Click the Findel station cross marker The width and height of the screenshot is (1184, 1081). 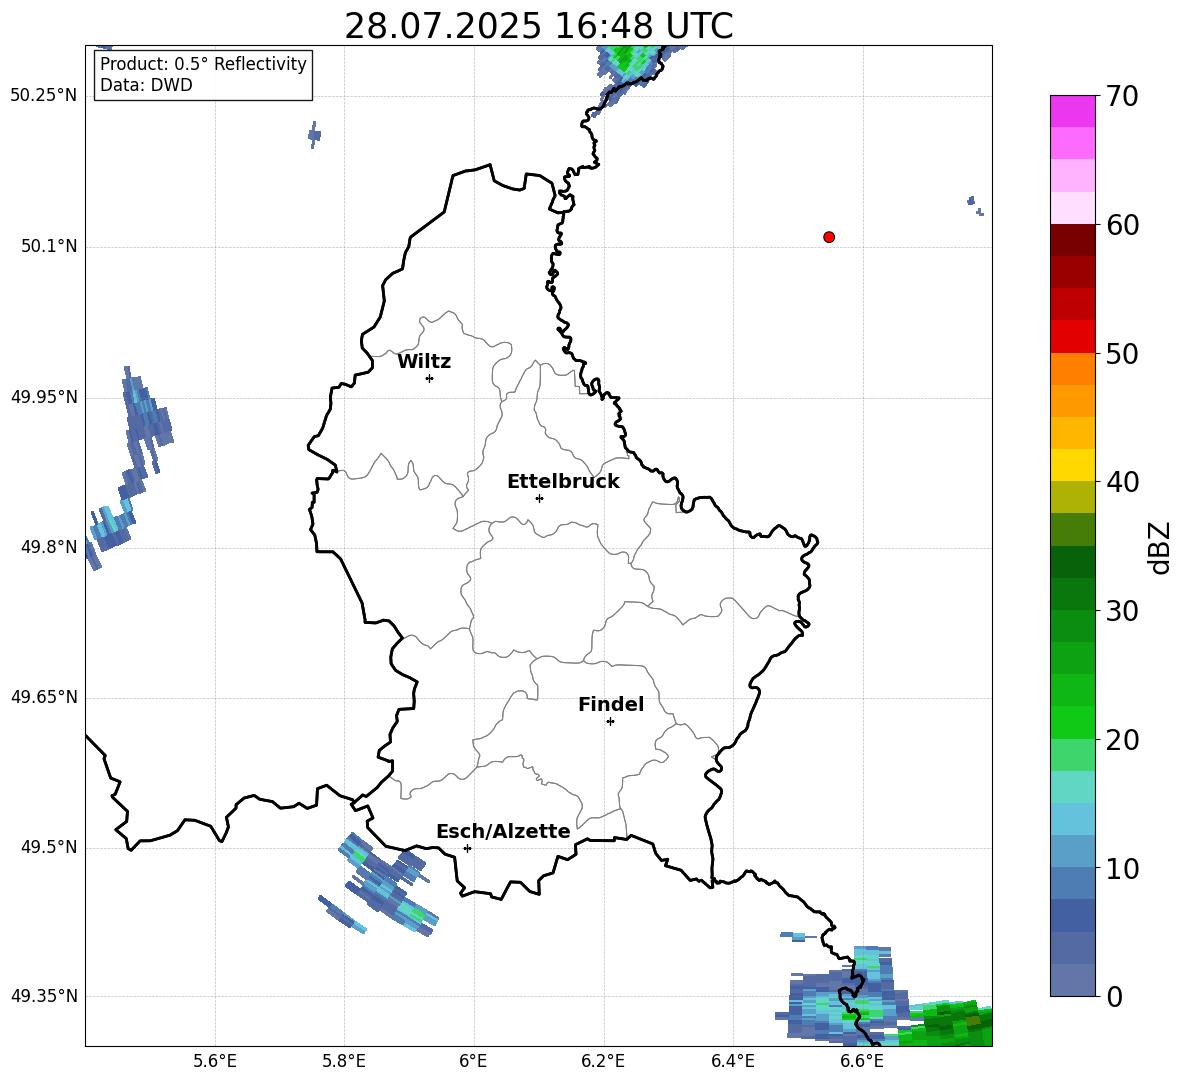pos(610,722)
